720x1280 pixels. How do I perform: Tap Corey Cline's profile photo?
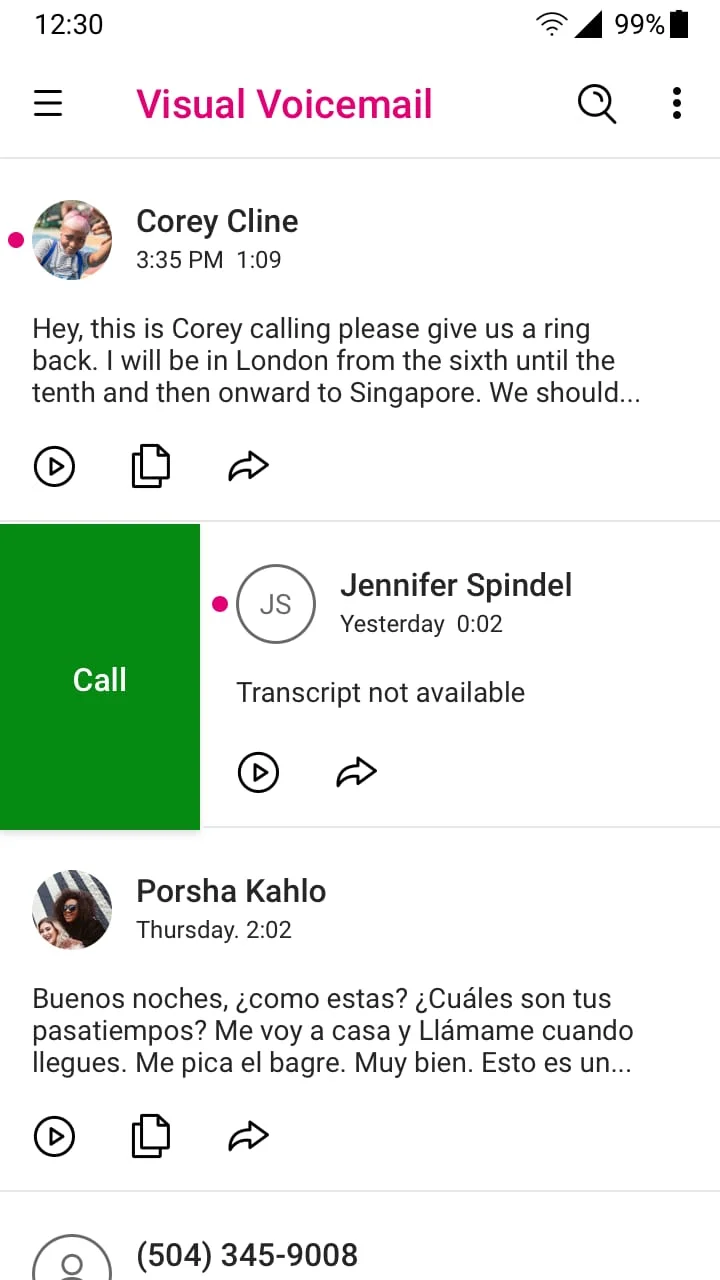pos(72,240)
